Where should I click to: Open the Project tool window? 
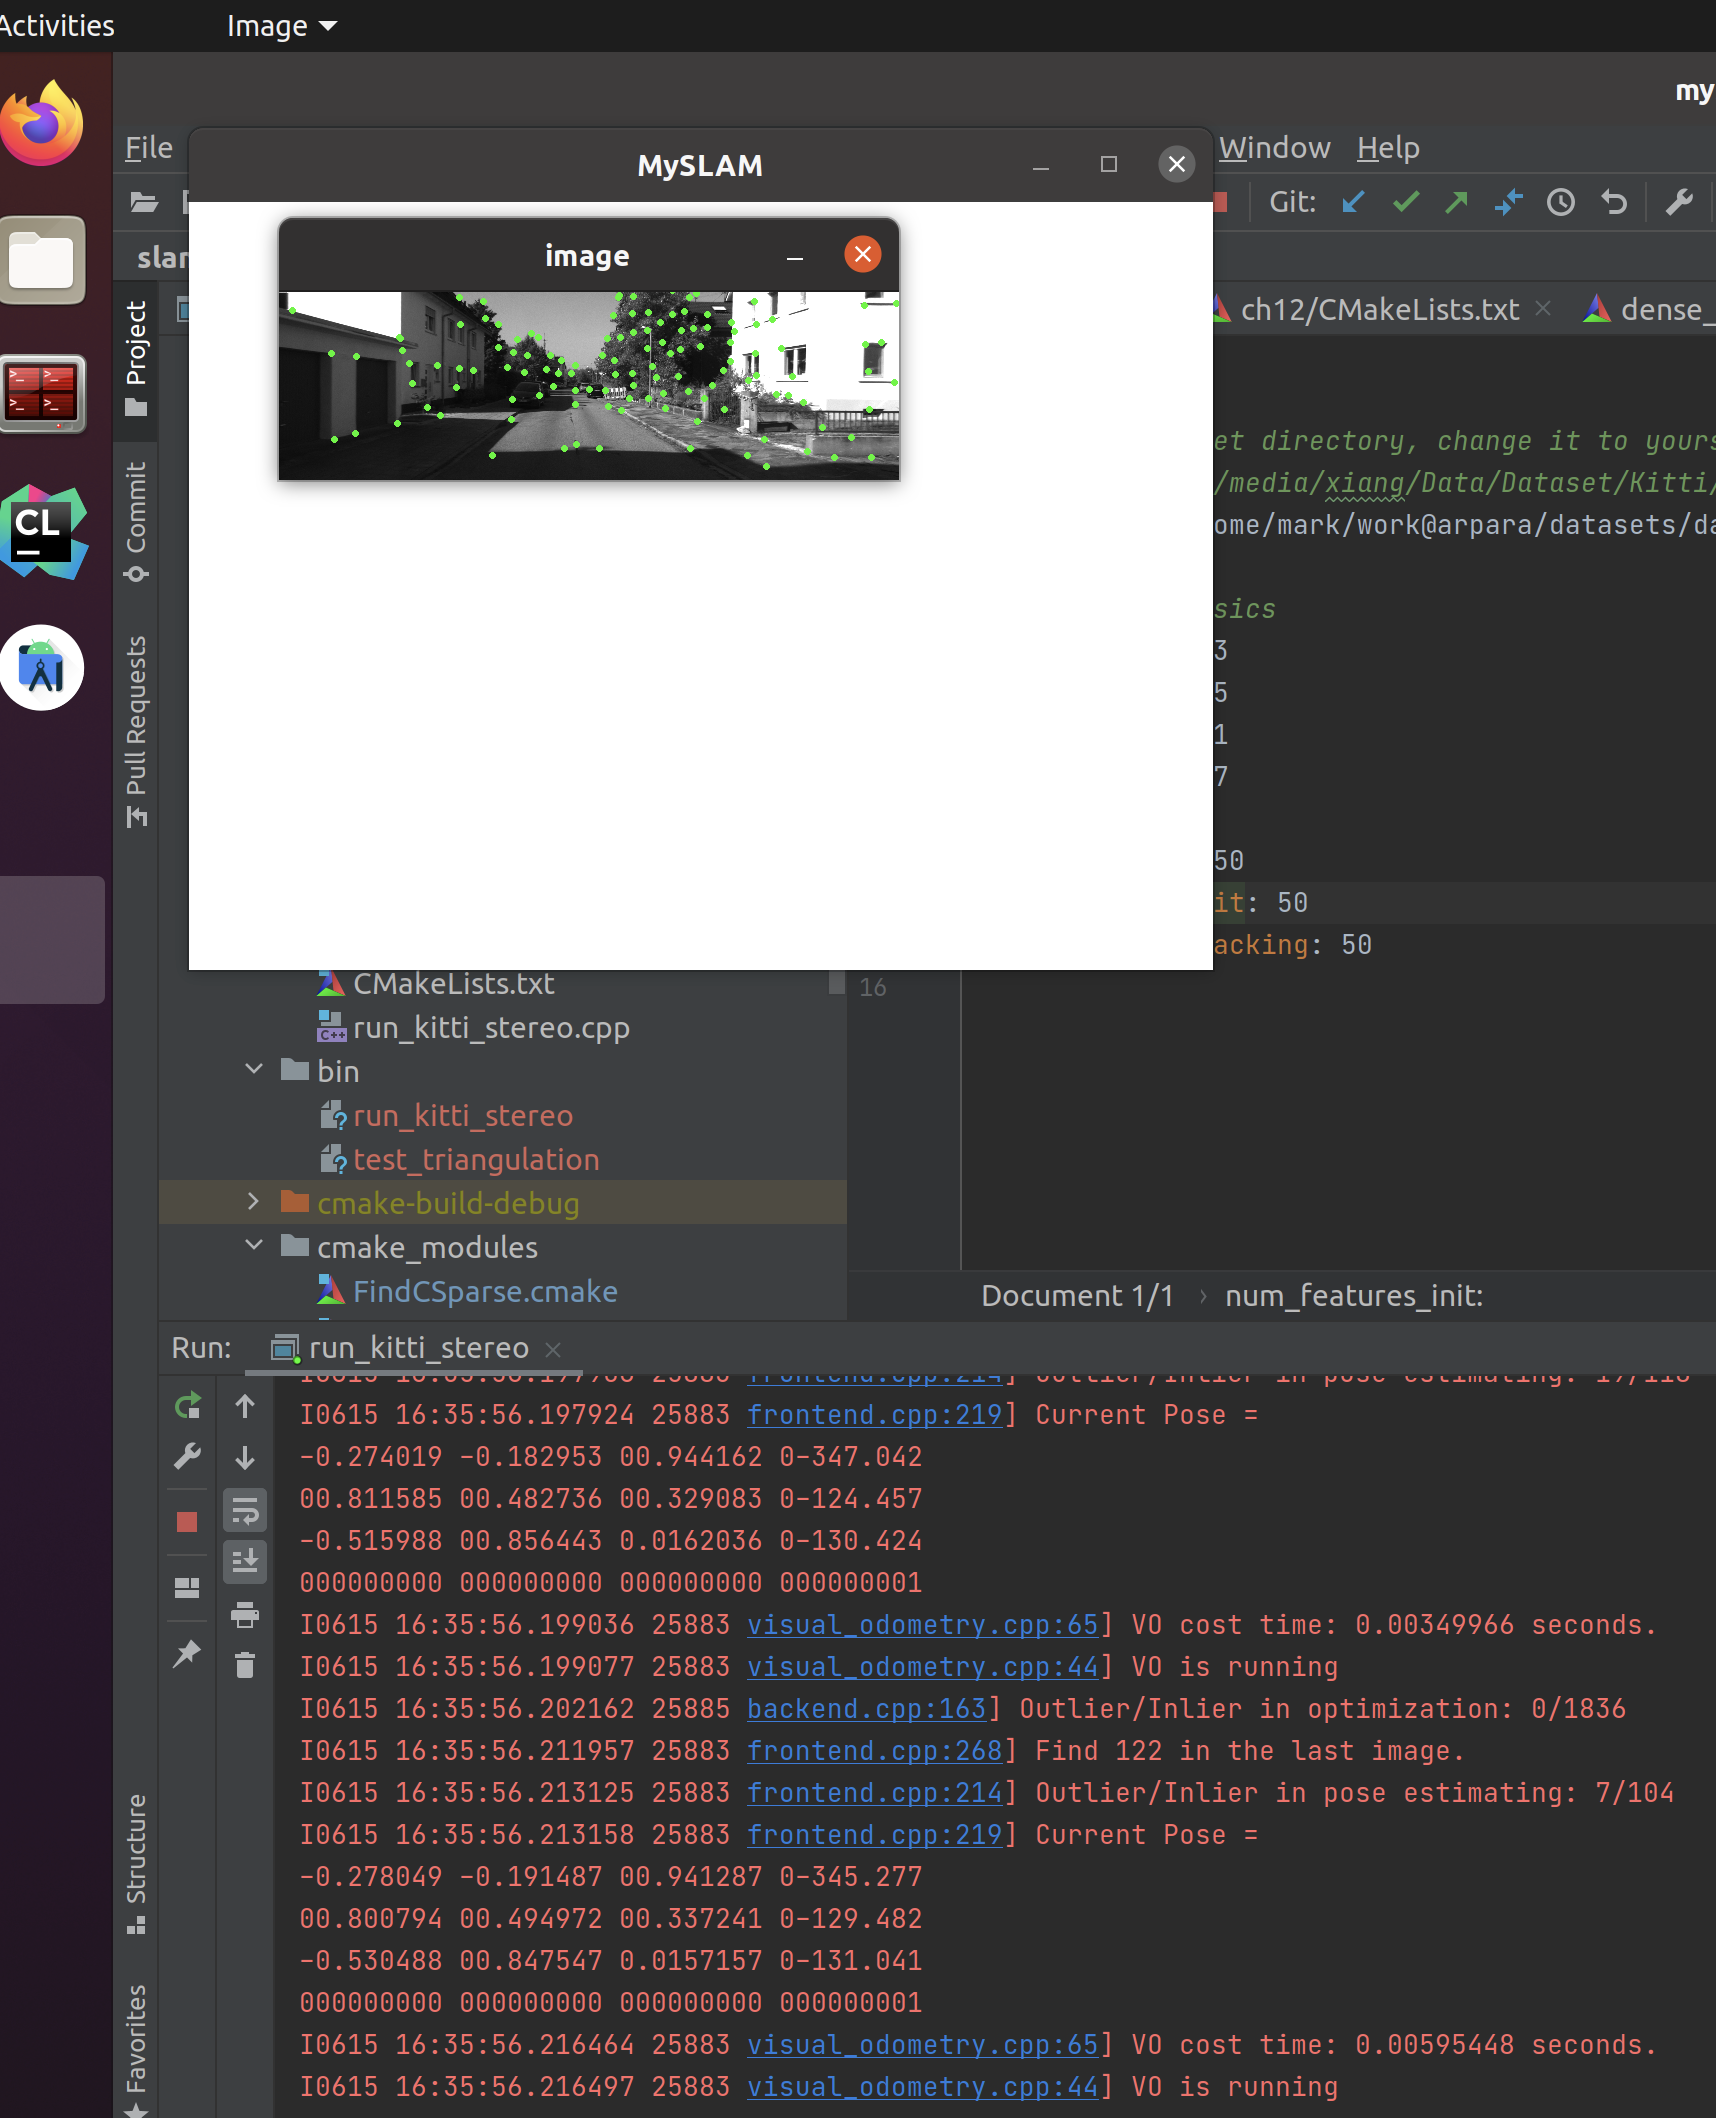pos(136,358)
